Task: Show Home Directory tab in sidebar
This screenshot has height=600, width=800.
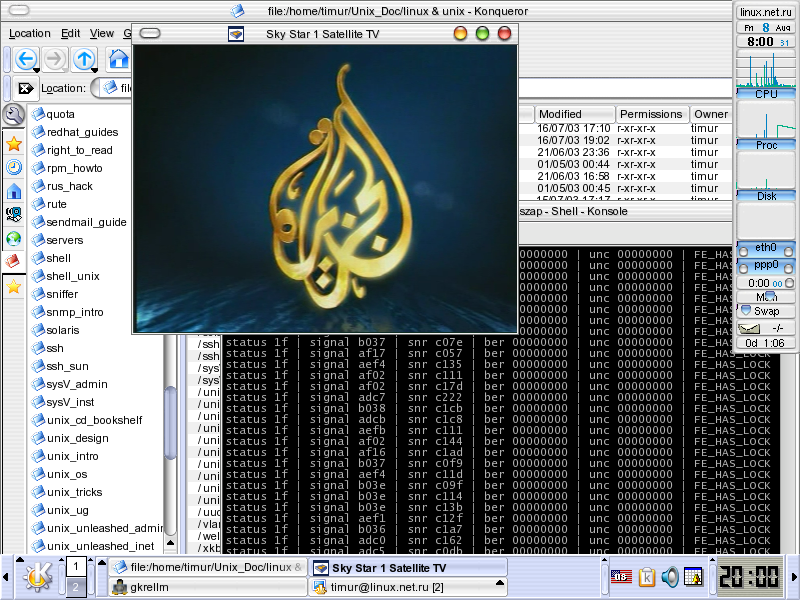Action: pyautogui.click(x=14, y=191)
